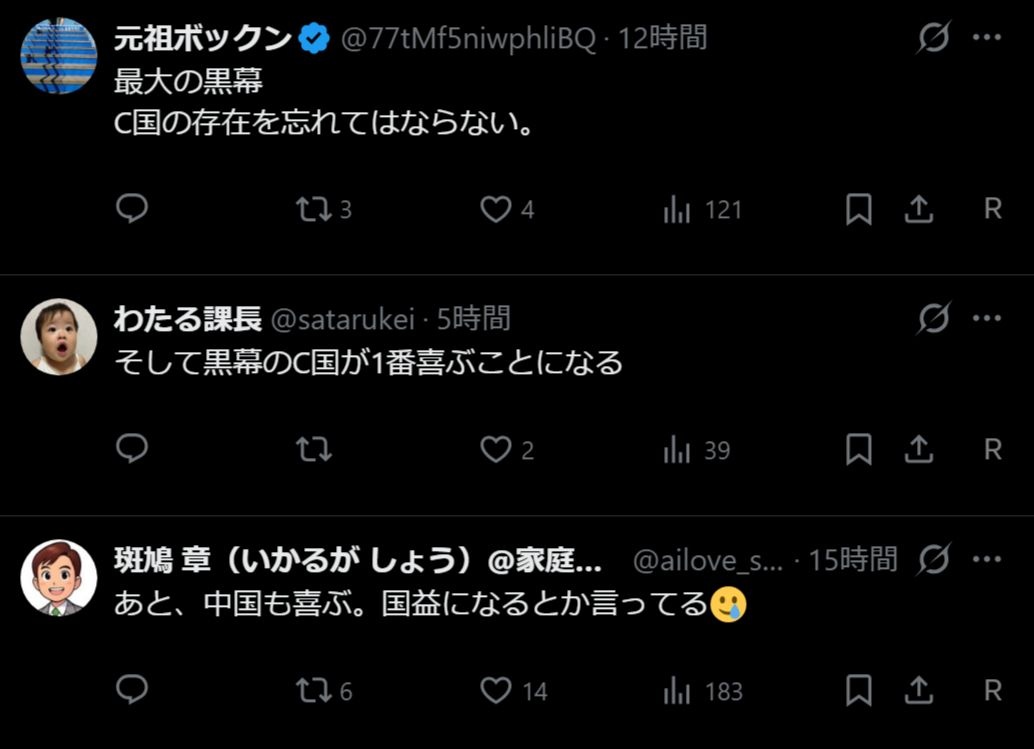1034x749 pixels.
Task: Repost 元祖ボックン's post with 3 reposts
Action: coord(314,209)
